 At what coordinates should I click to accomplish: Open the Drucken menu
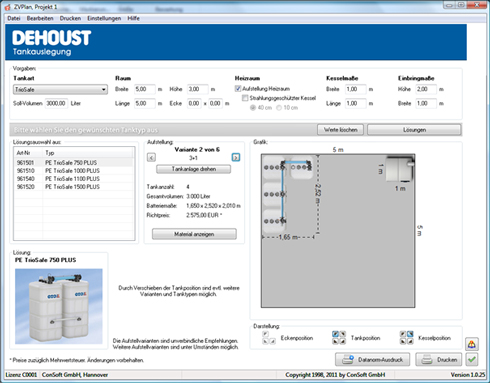click(70, 18)
